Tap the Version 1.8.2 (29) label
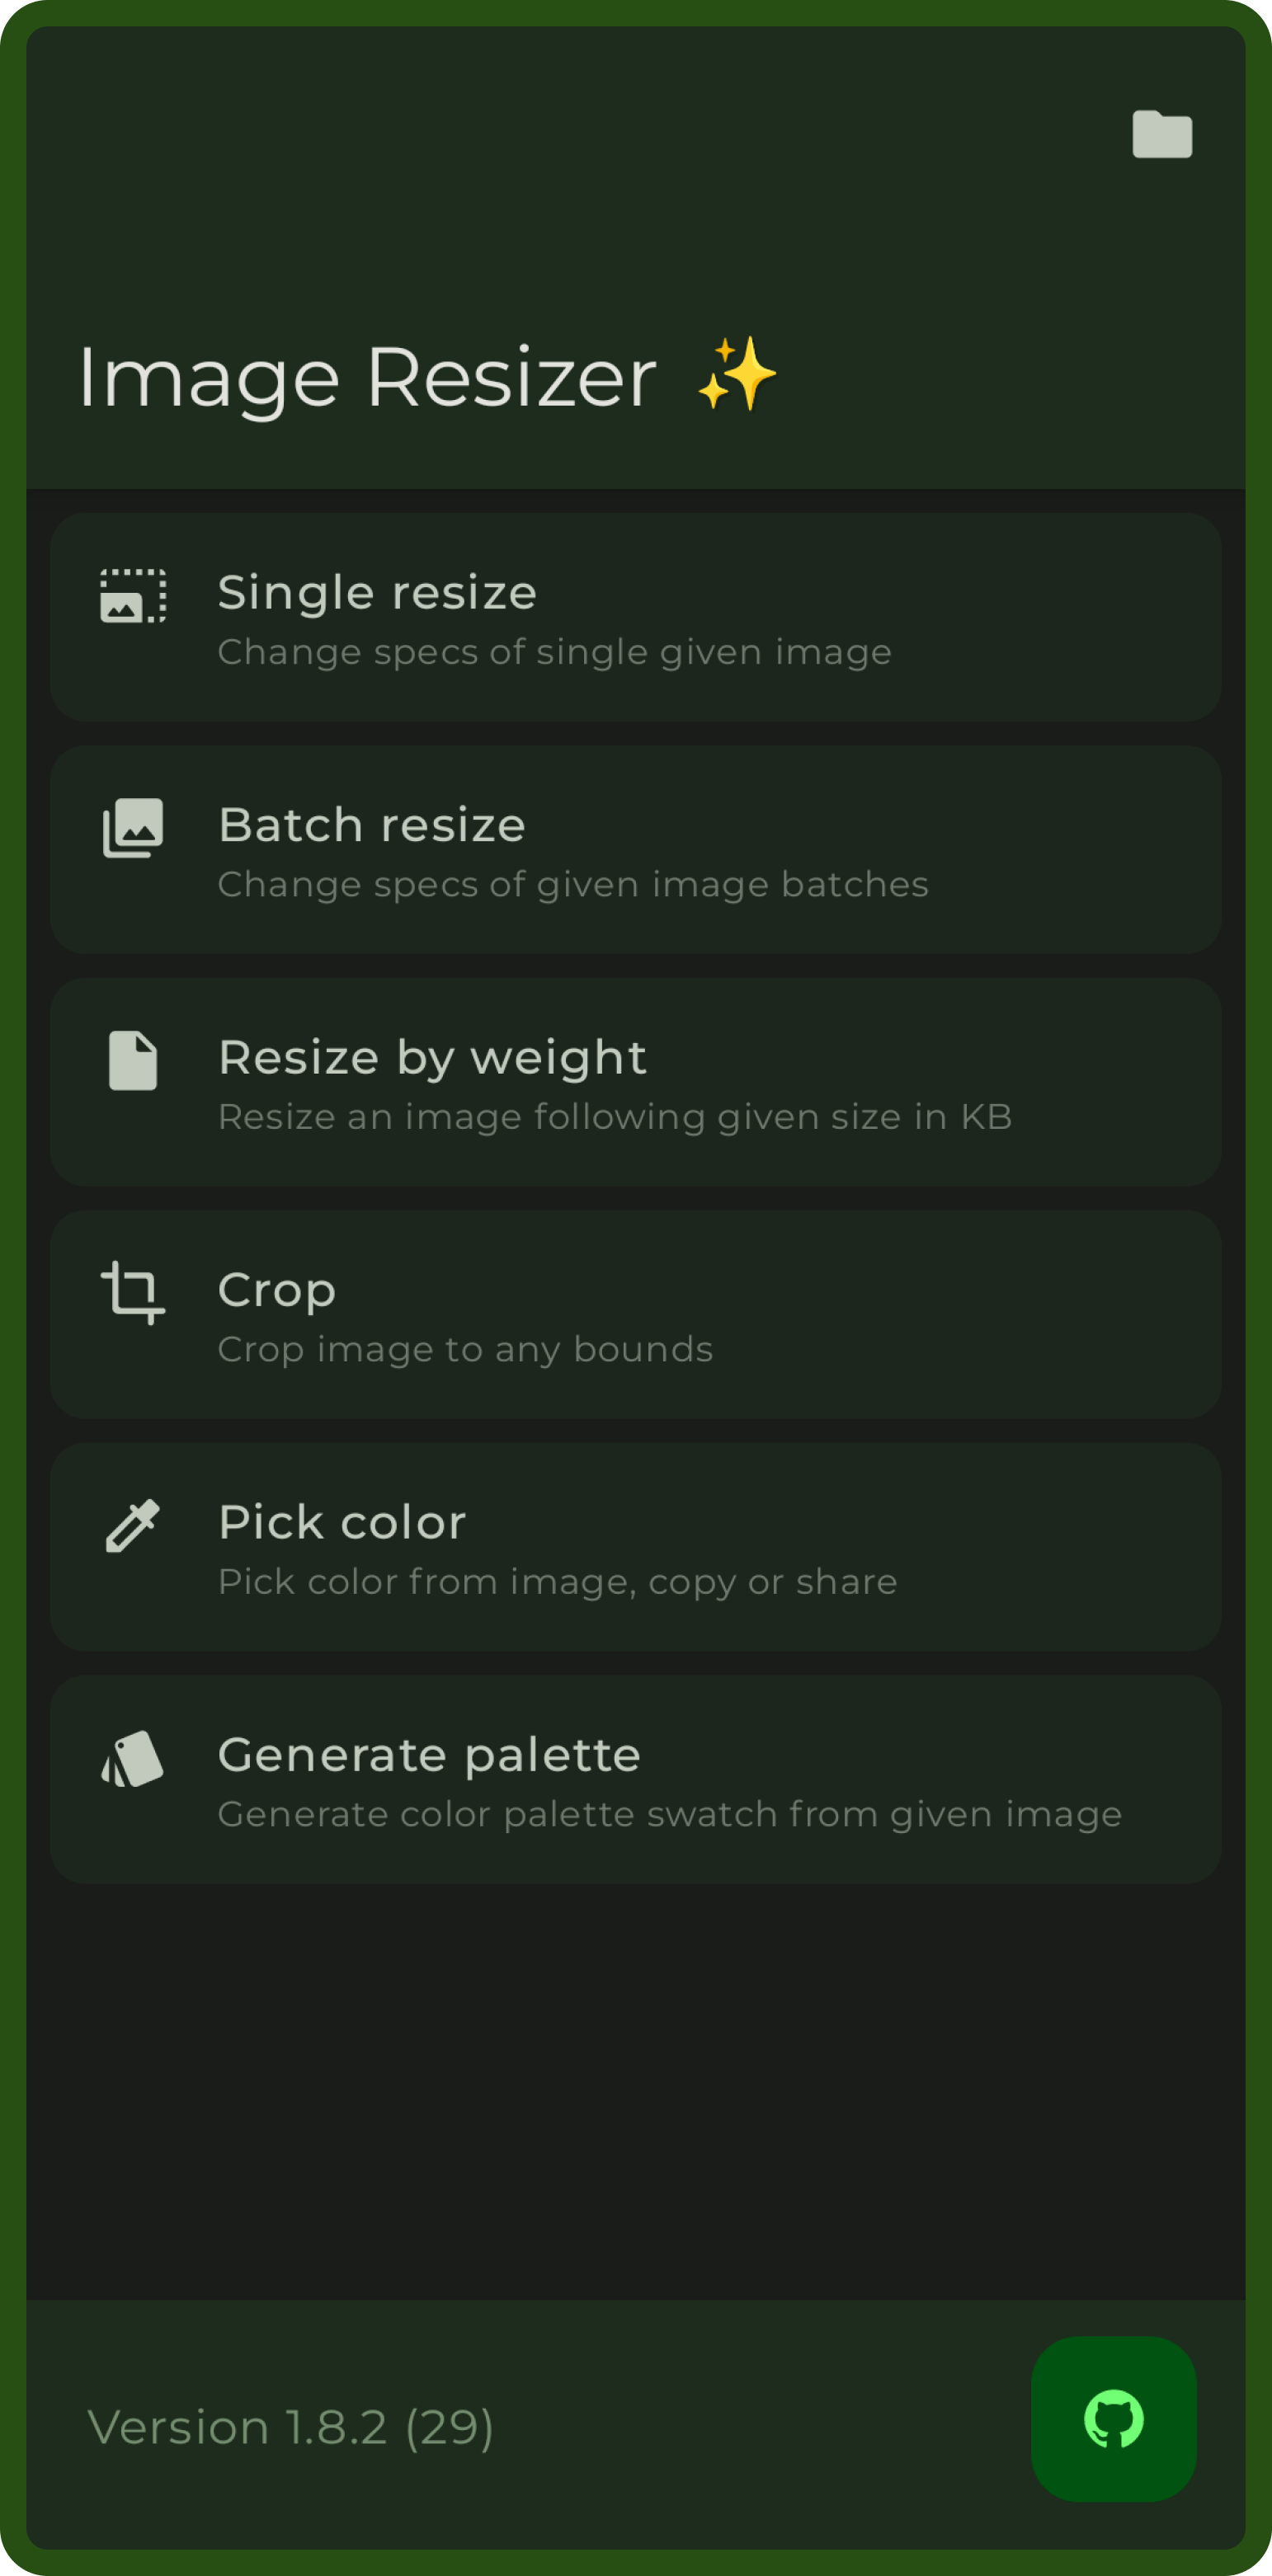The height and width of the screenshot is (2576, 1272). 290,2428
